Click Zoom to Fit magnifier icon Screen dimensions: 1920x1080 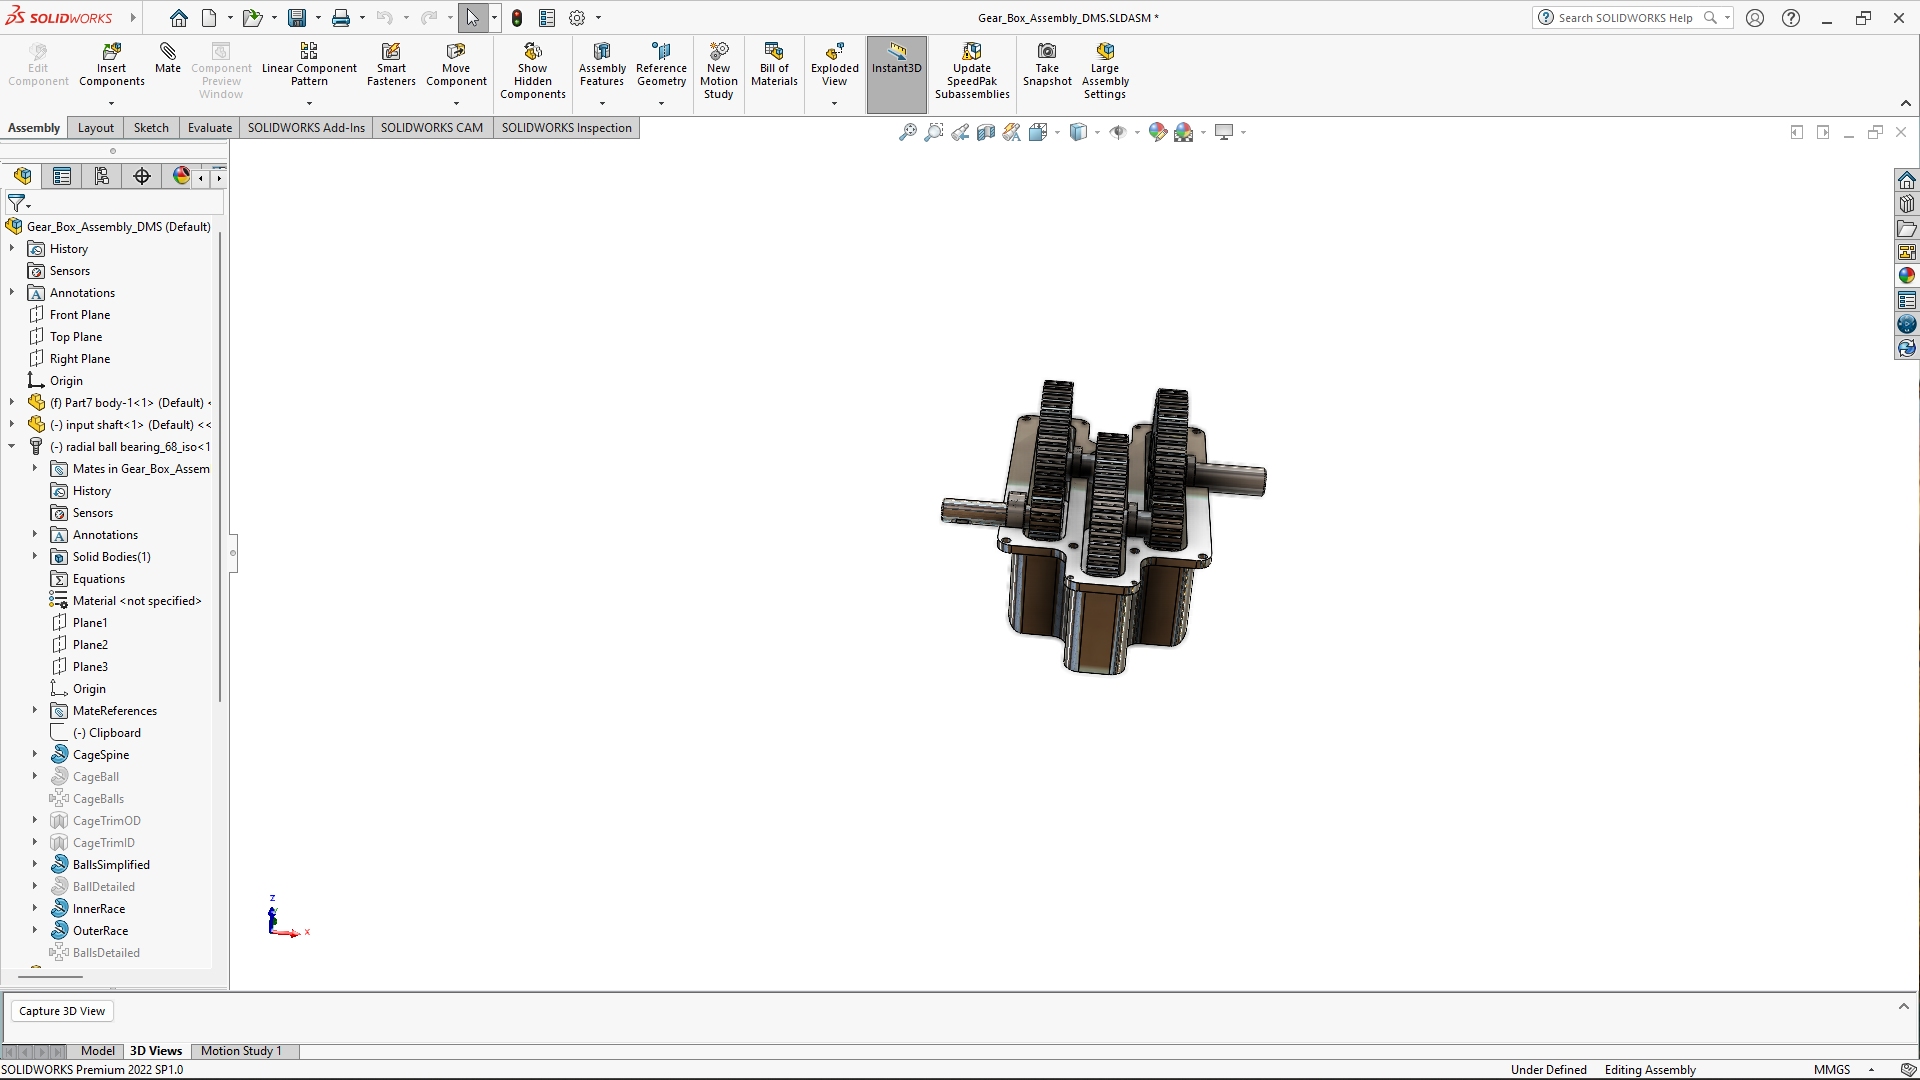pyautogui.click(x=907, y=132)
